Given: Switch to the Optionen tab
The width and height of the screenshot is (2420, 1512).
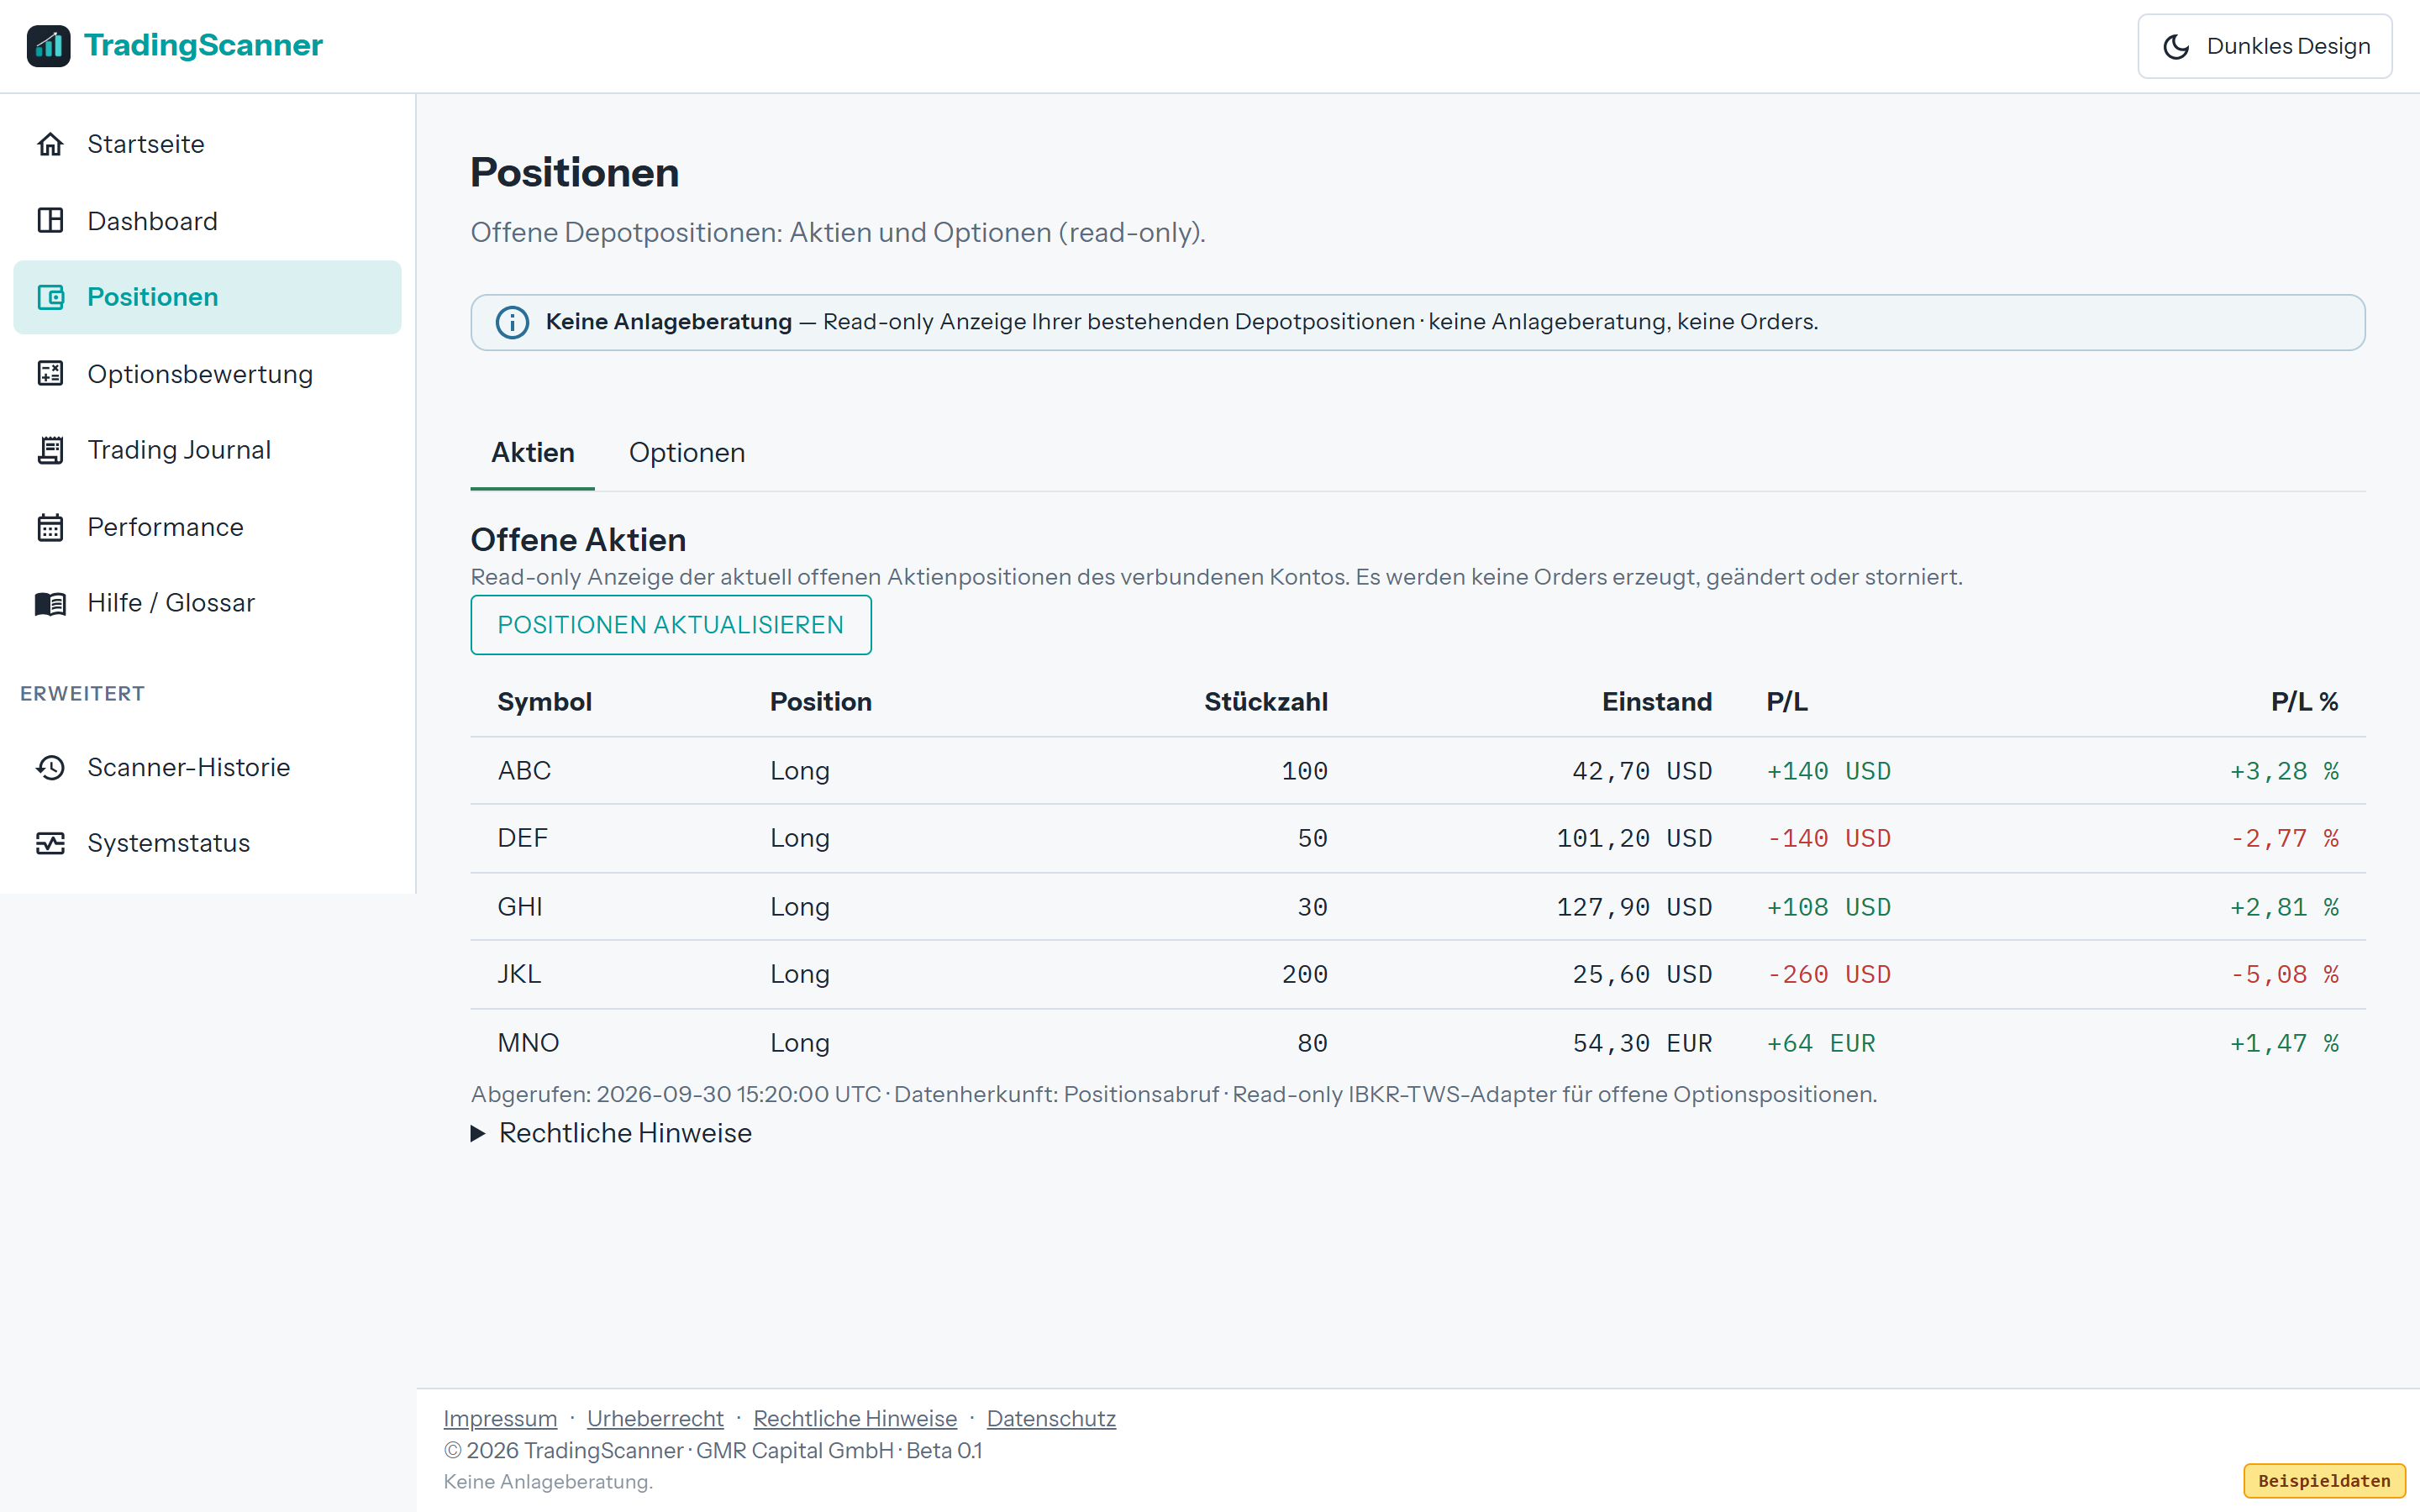Looking at the screenshot, I should 687,453.
